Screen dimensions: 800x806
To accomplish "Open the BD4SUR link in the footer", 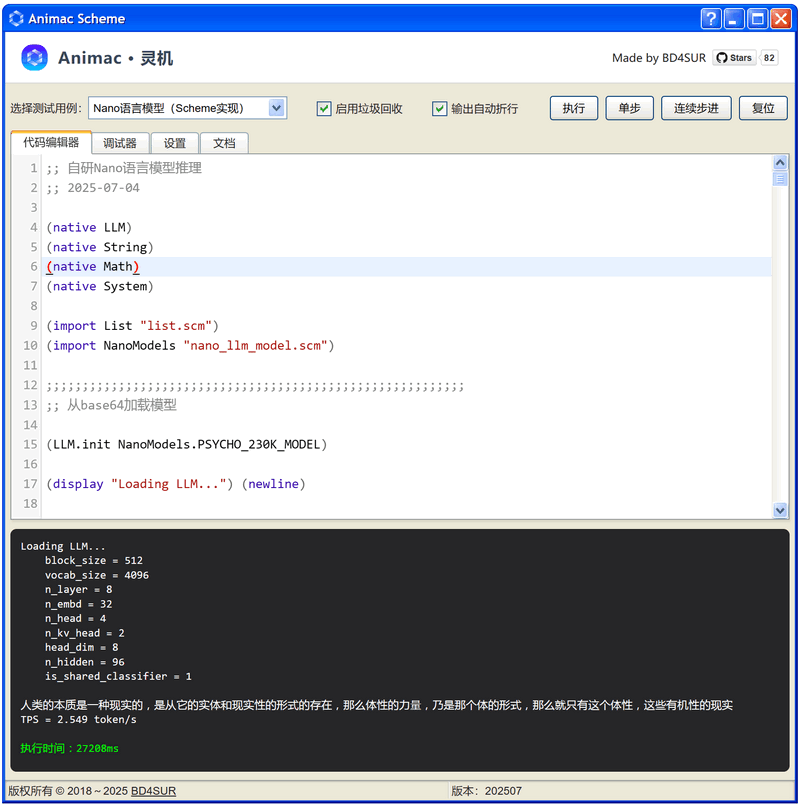I will coord(153,791).
